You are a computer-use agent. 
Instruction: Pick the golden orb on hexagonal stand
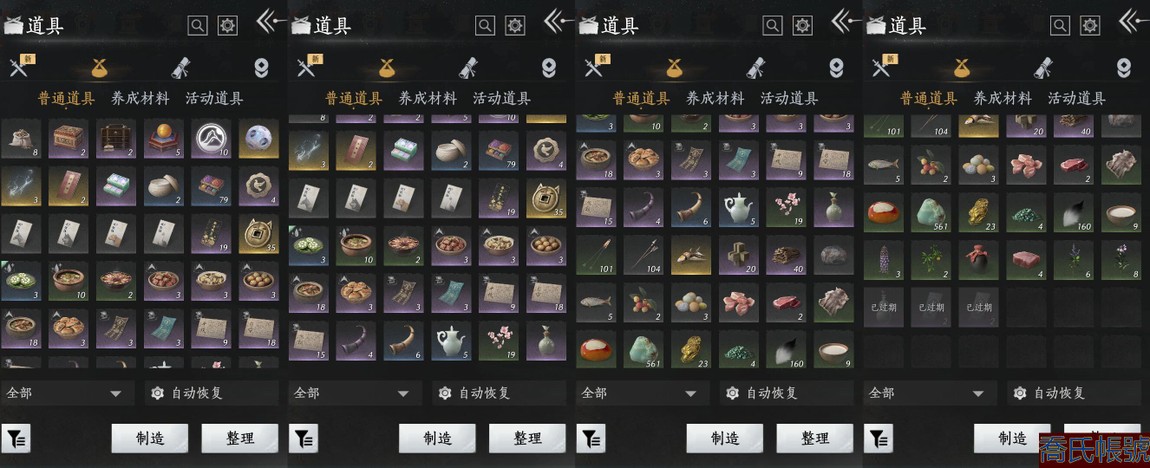point(164,139)
